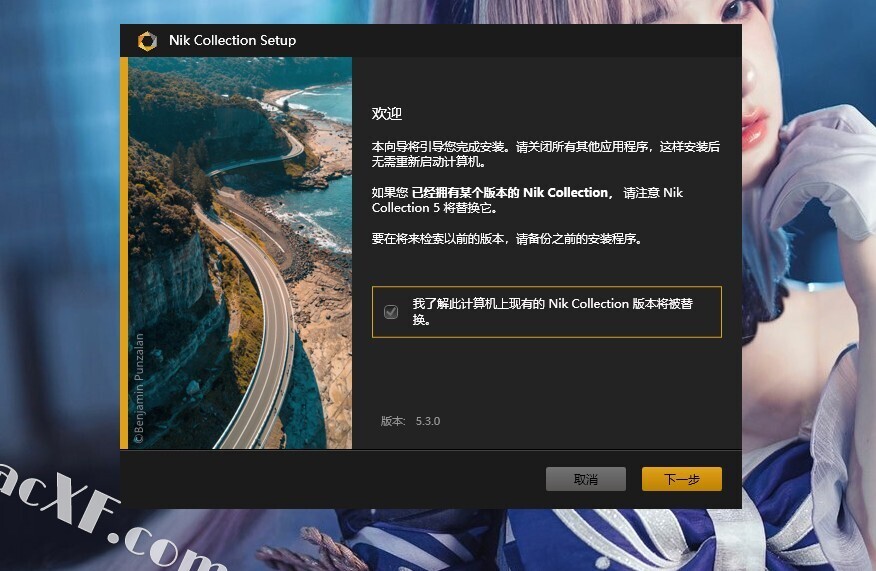
Task: Click the Nik Collection Setup title text
Action: coord(232,41)
